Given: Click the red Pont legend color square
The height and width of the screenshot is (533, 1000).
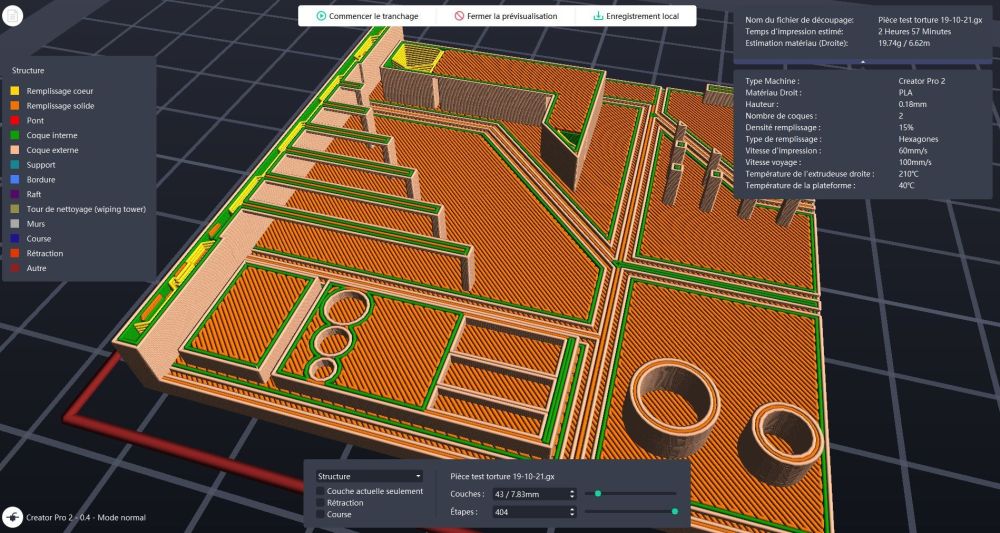Looking at the screenshot, I should 15,120.
